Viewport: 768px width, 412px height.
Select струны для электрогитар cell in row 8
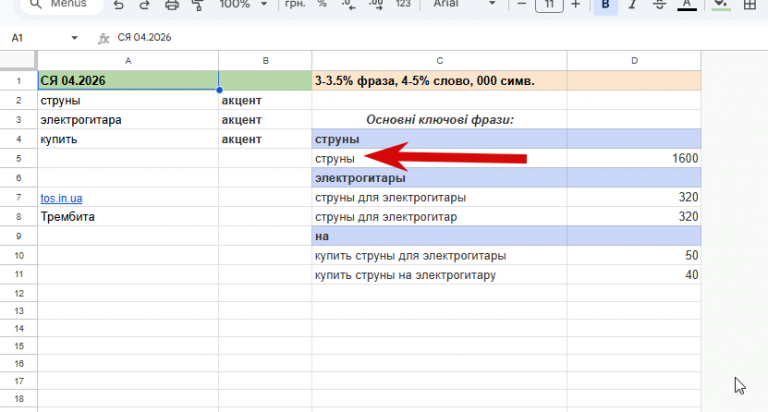(439, 217)
